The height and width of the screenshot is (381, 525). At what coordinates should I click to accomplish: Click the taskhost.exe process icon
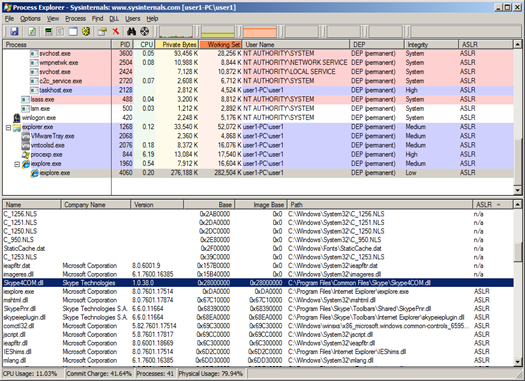[x=34, y=90]
